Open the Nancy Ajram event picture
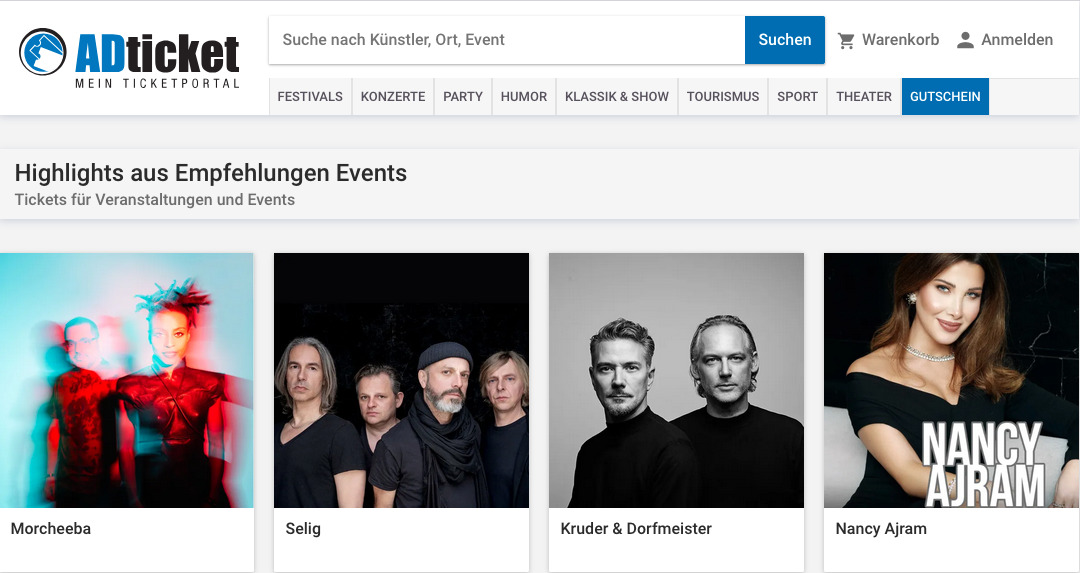 (951, 380)
